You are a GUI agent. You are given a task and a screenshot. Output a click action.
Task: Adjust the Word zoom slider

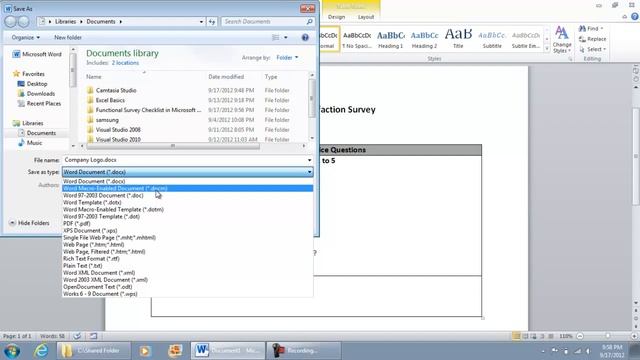pos(607,336)
